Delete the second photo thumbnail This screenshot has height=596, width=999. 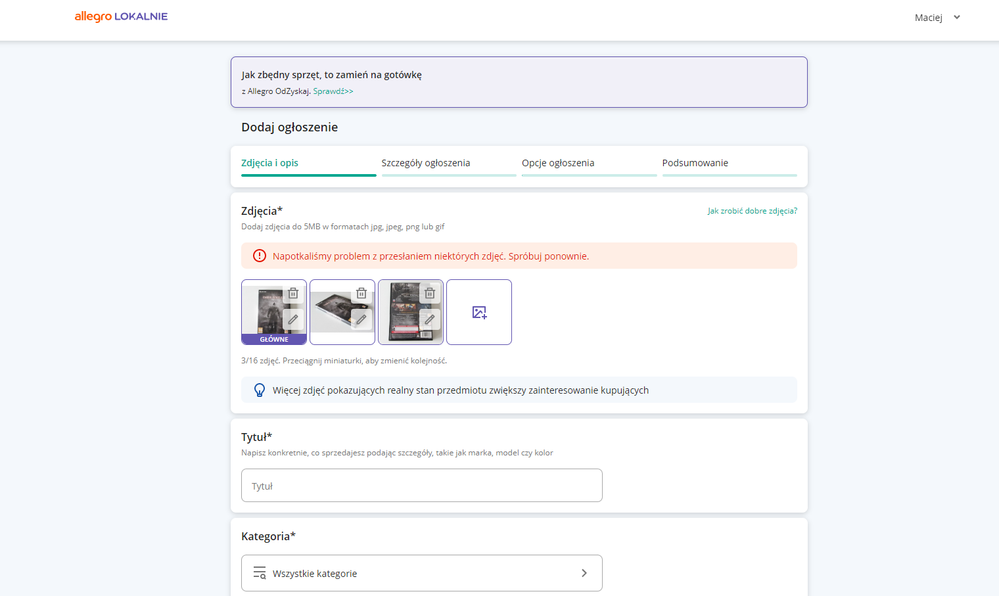pyautogui.click(x=361, y=293)
